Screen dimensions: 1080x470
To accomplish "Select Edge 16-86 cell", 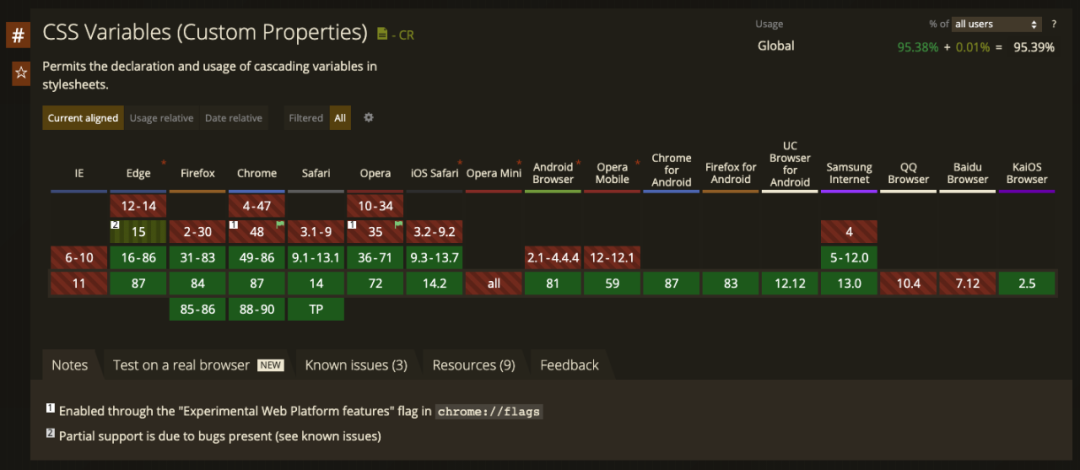I will [138, 258].
